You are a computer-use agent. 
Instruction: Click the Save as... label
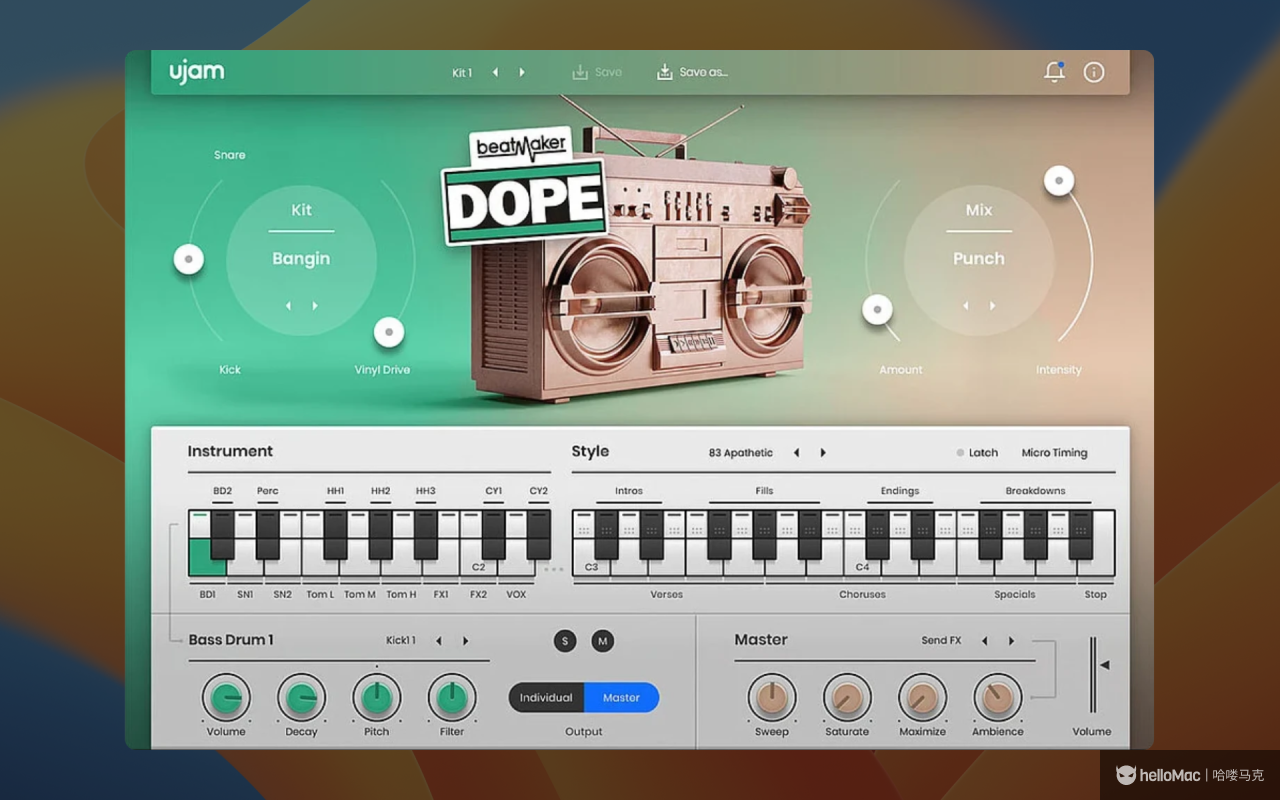pos(703,72)
